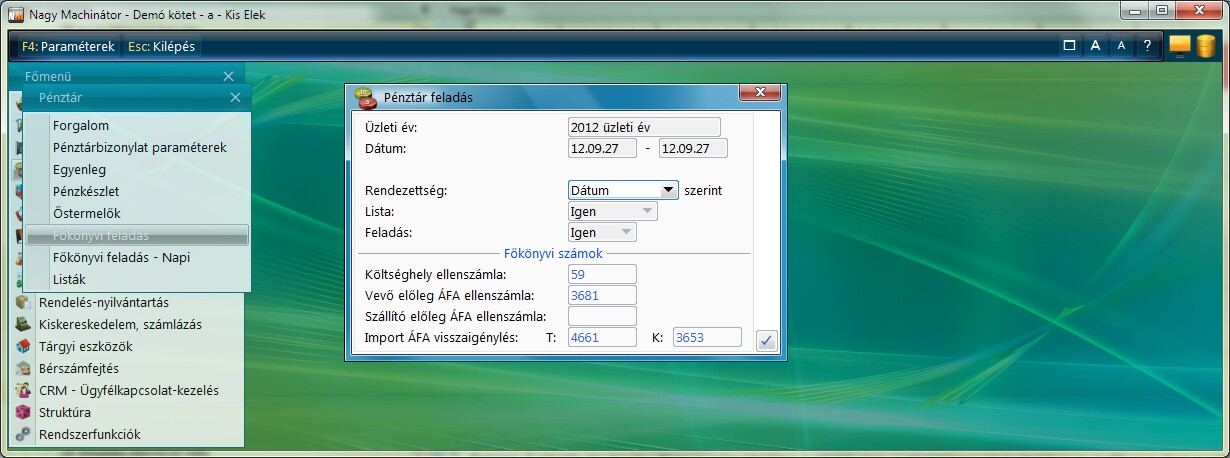Select Östermelők menu entry

pos(86,213)
